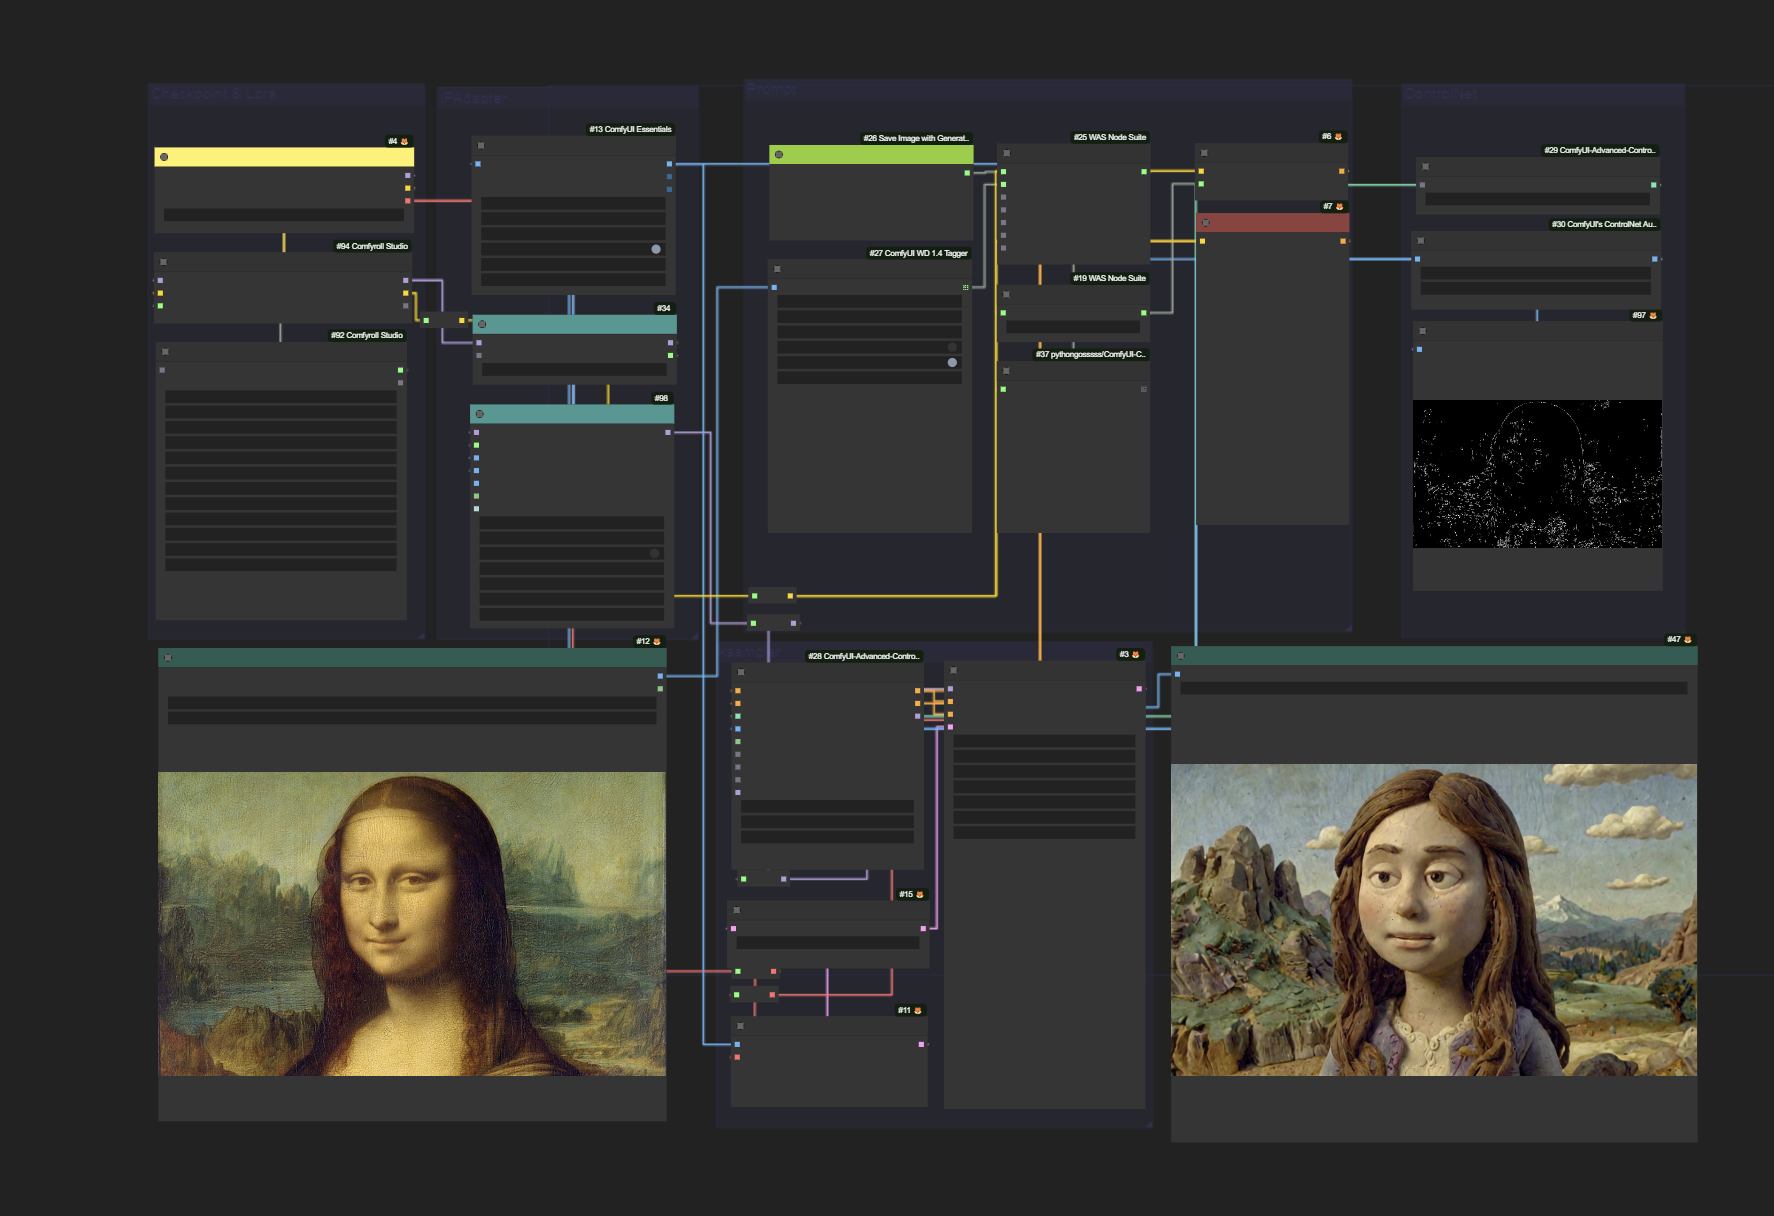Click the fox badge icon on node #15
1774x1216 pixels.
pos(920,895)
